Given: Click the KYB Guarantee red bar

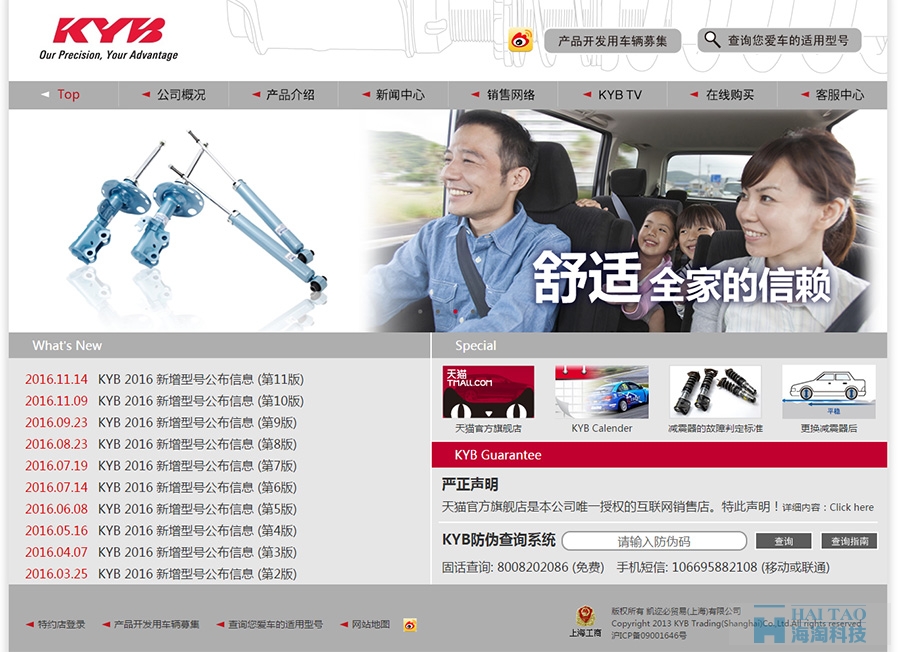Looking at the screenshot, I should [x=659, y=455].
